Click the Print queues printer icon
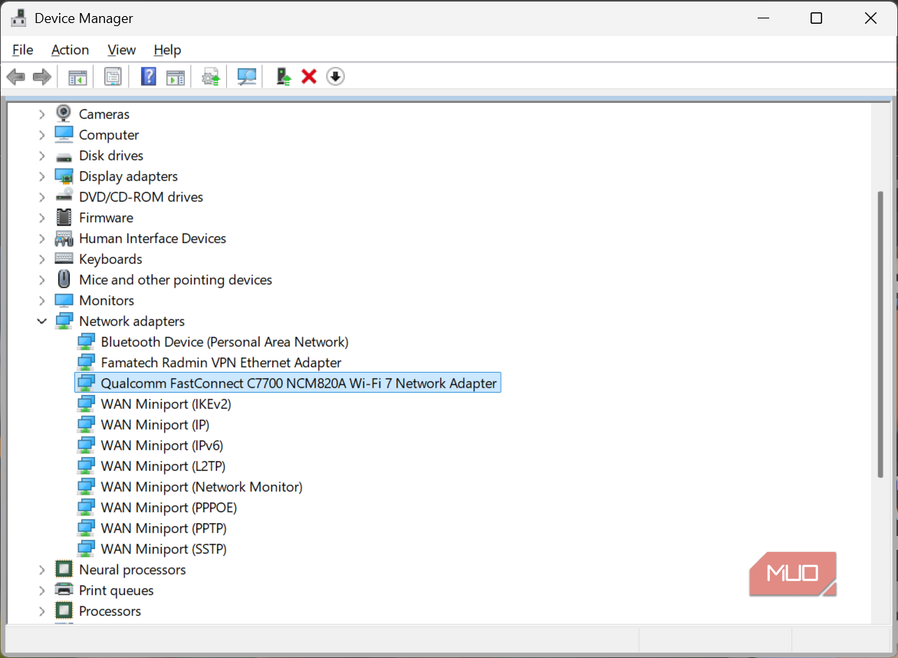 pyautogui.click(x=64, y=589)
